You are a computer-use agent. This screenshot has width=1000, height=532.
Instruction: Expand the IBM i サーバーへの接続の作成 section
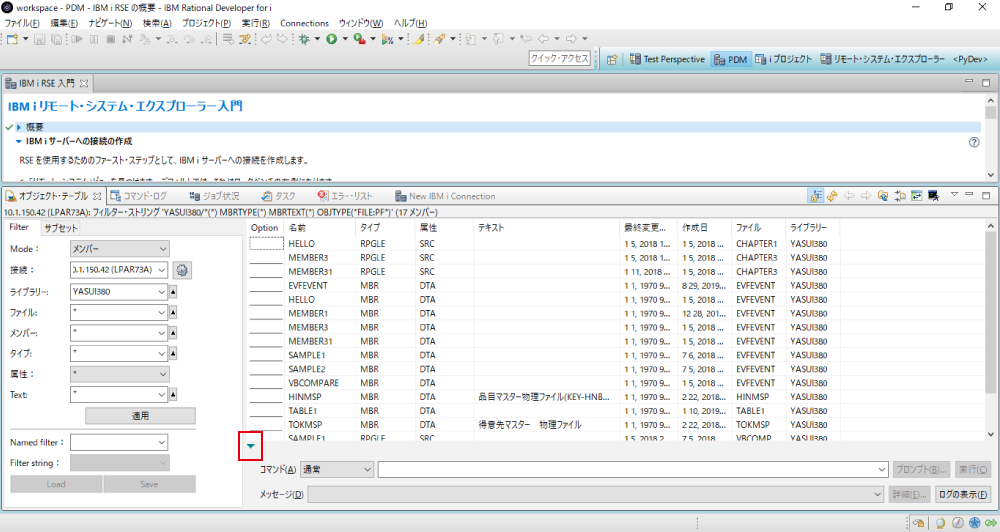click(x=18, y=142)
